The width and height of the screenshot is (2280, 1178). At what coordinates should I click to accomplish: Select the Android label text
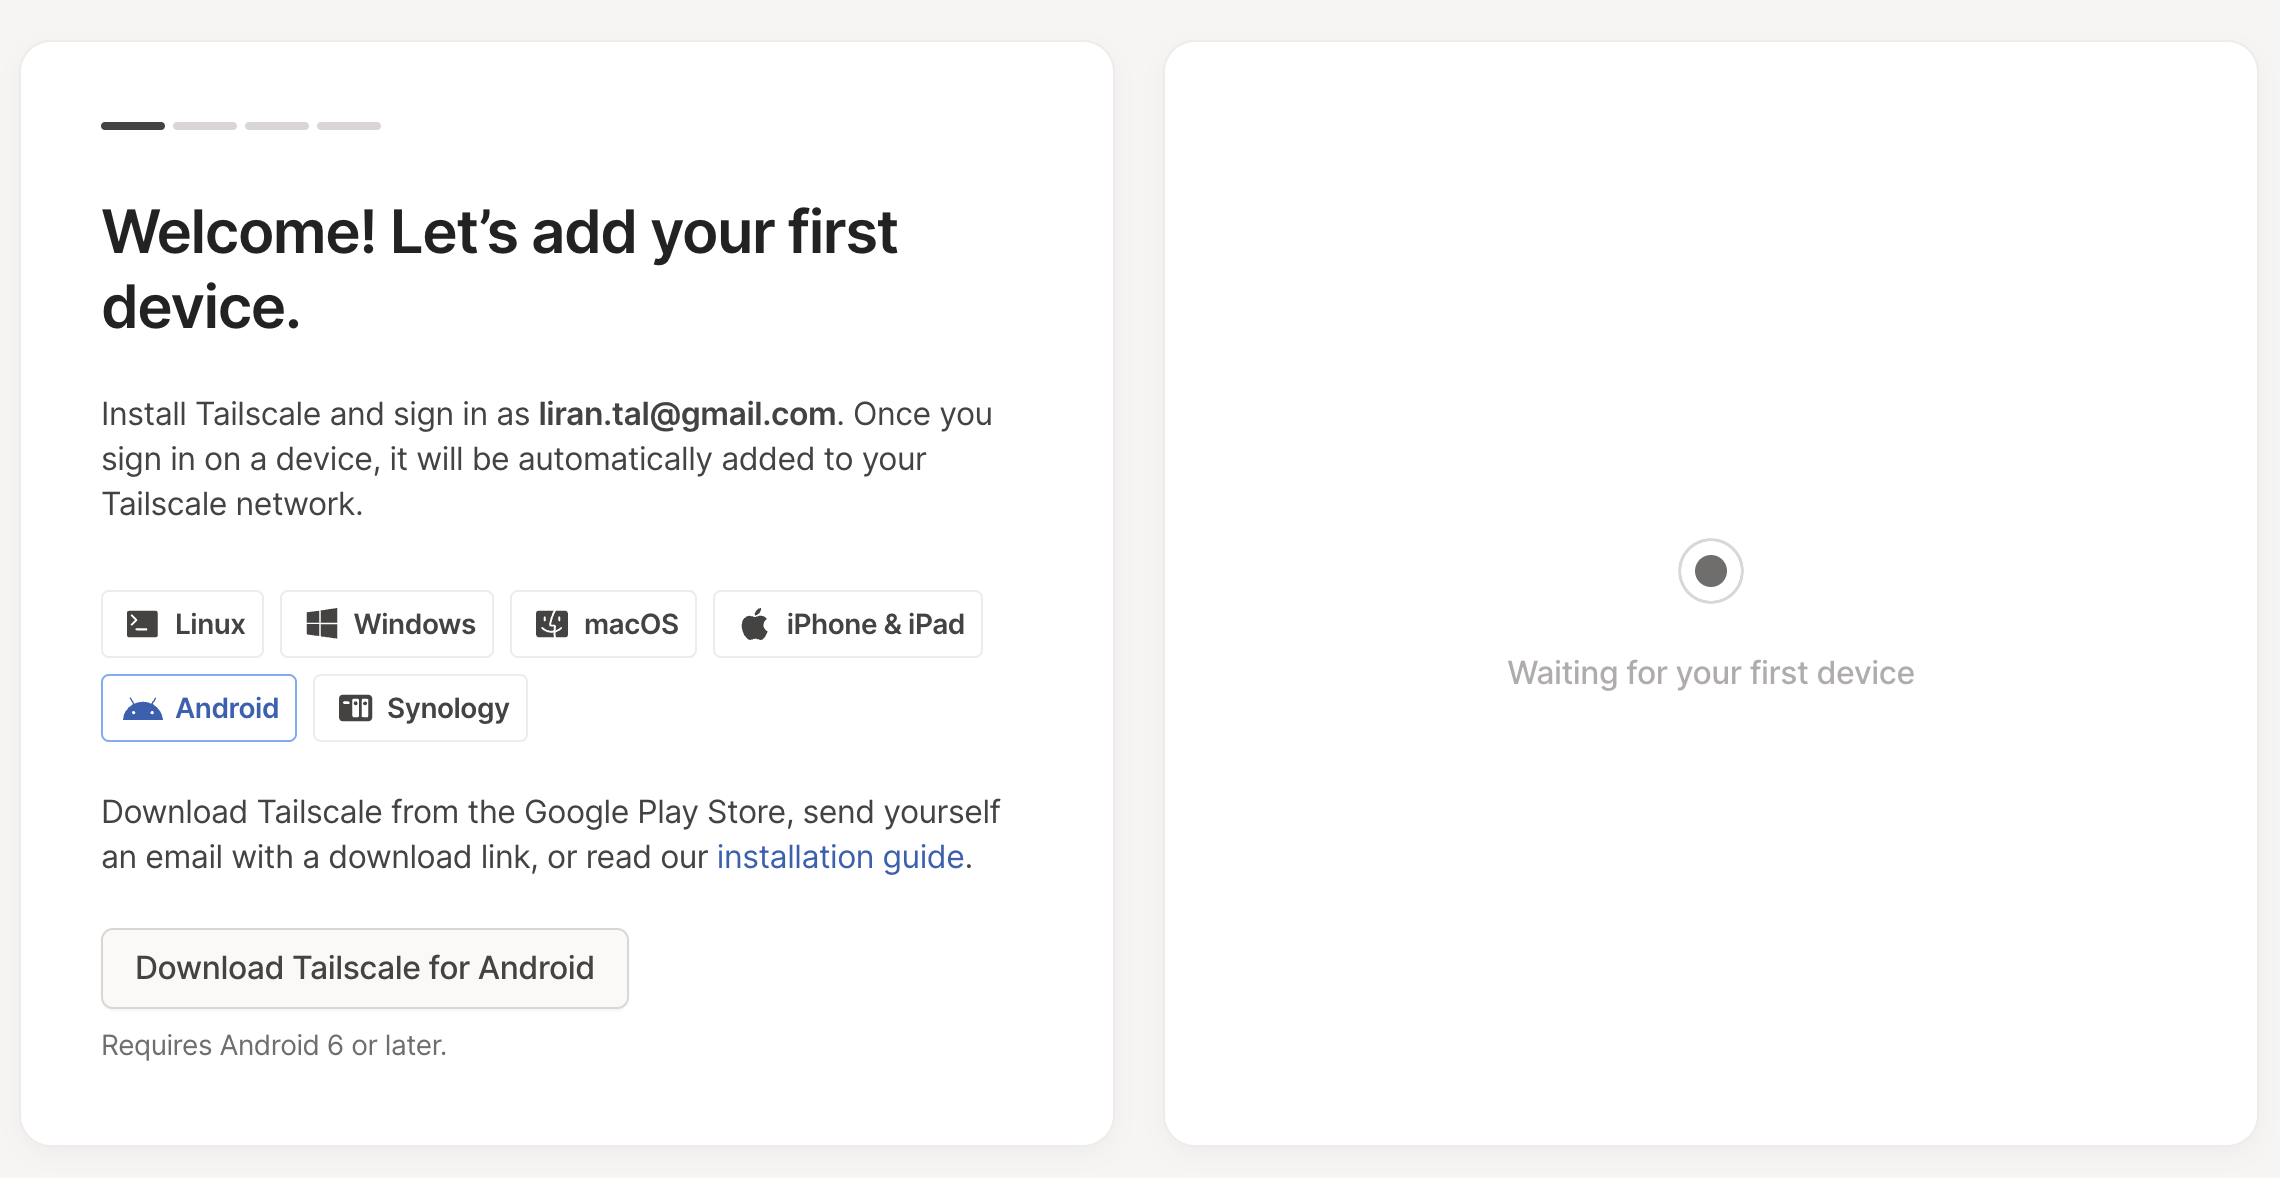click(227, 708)
